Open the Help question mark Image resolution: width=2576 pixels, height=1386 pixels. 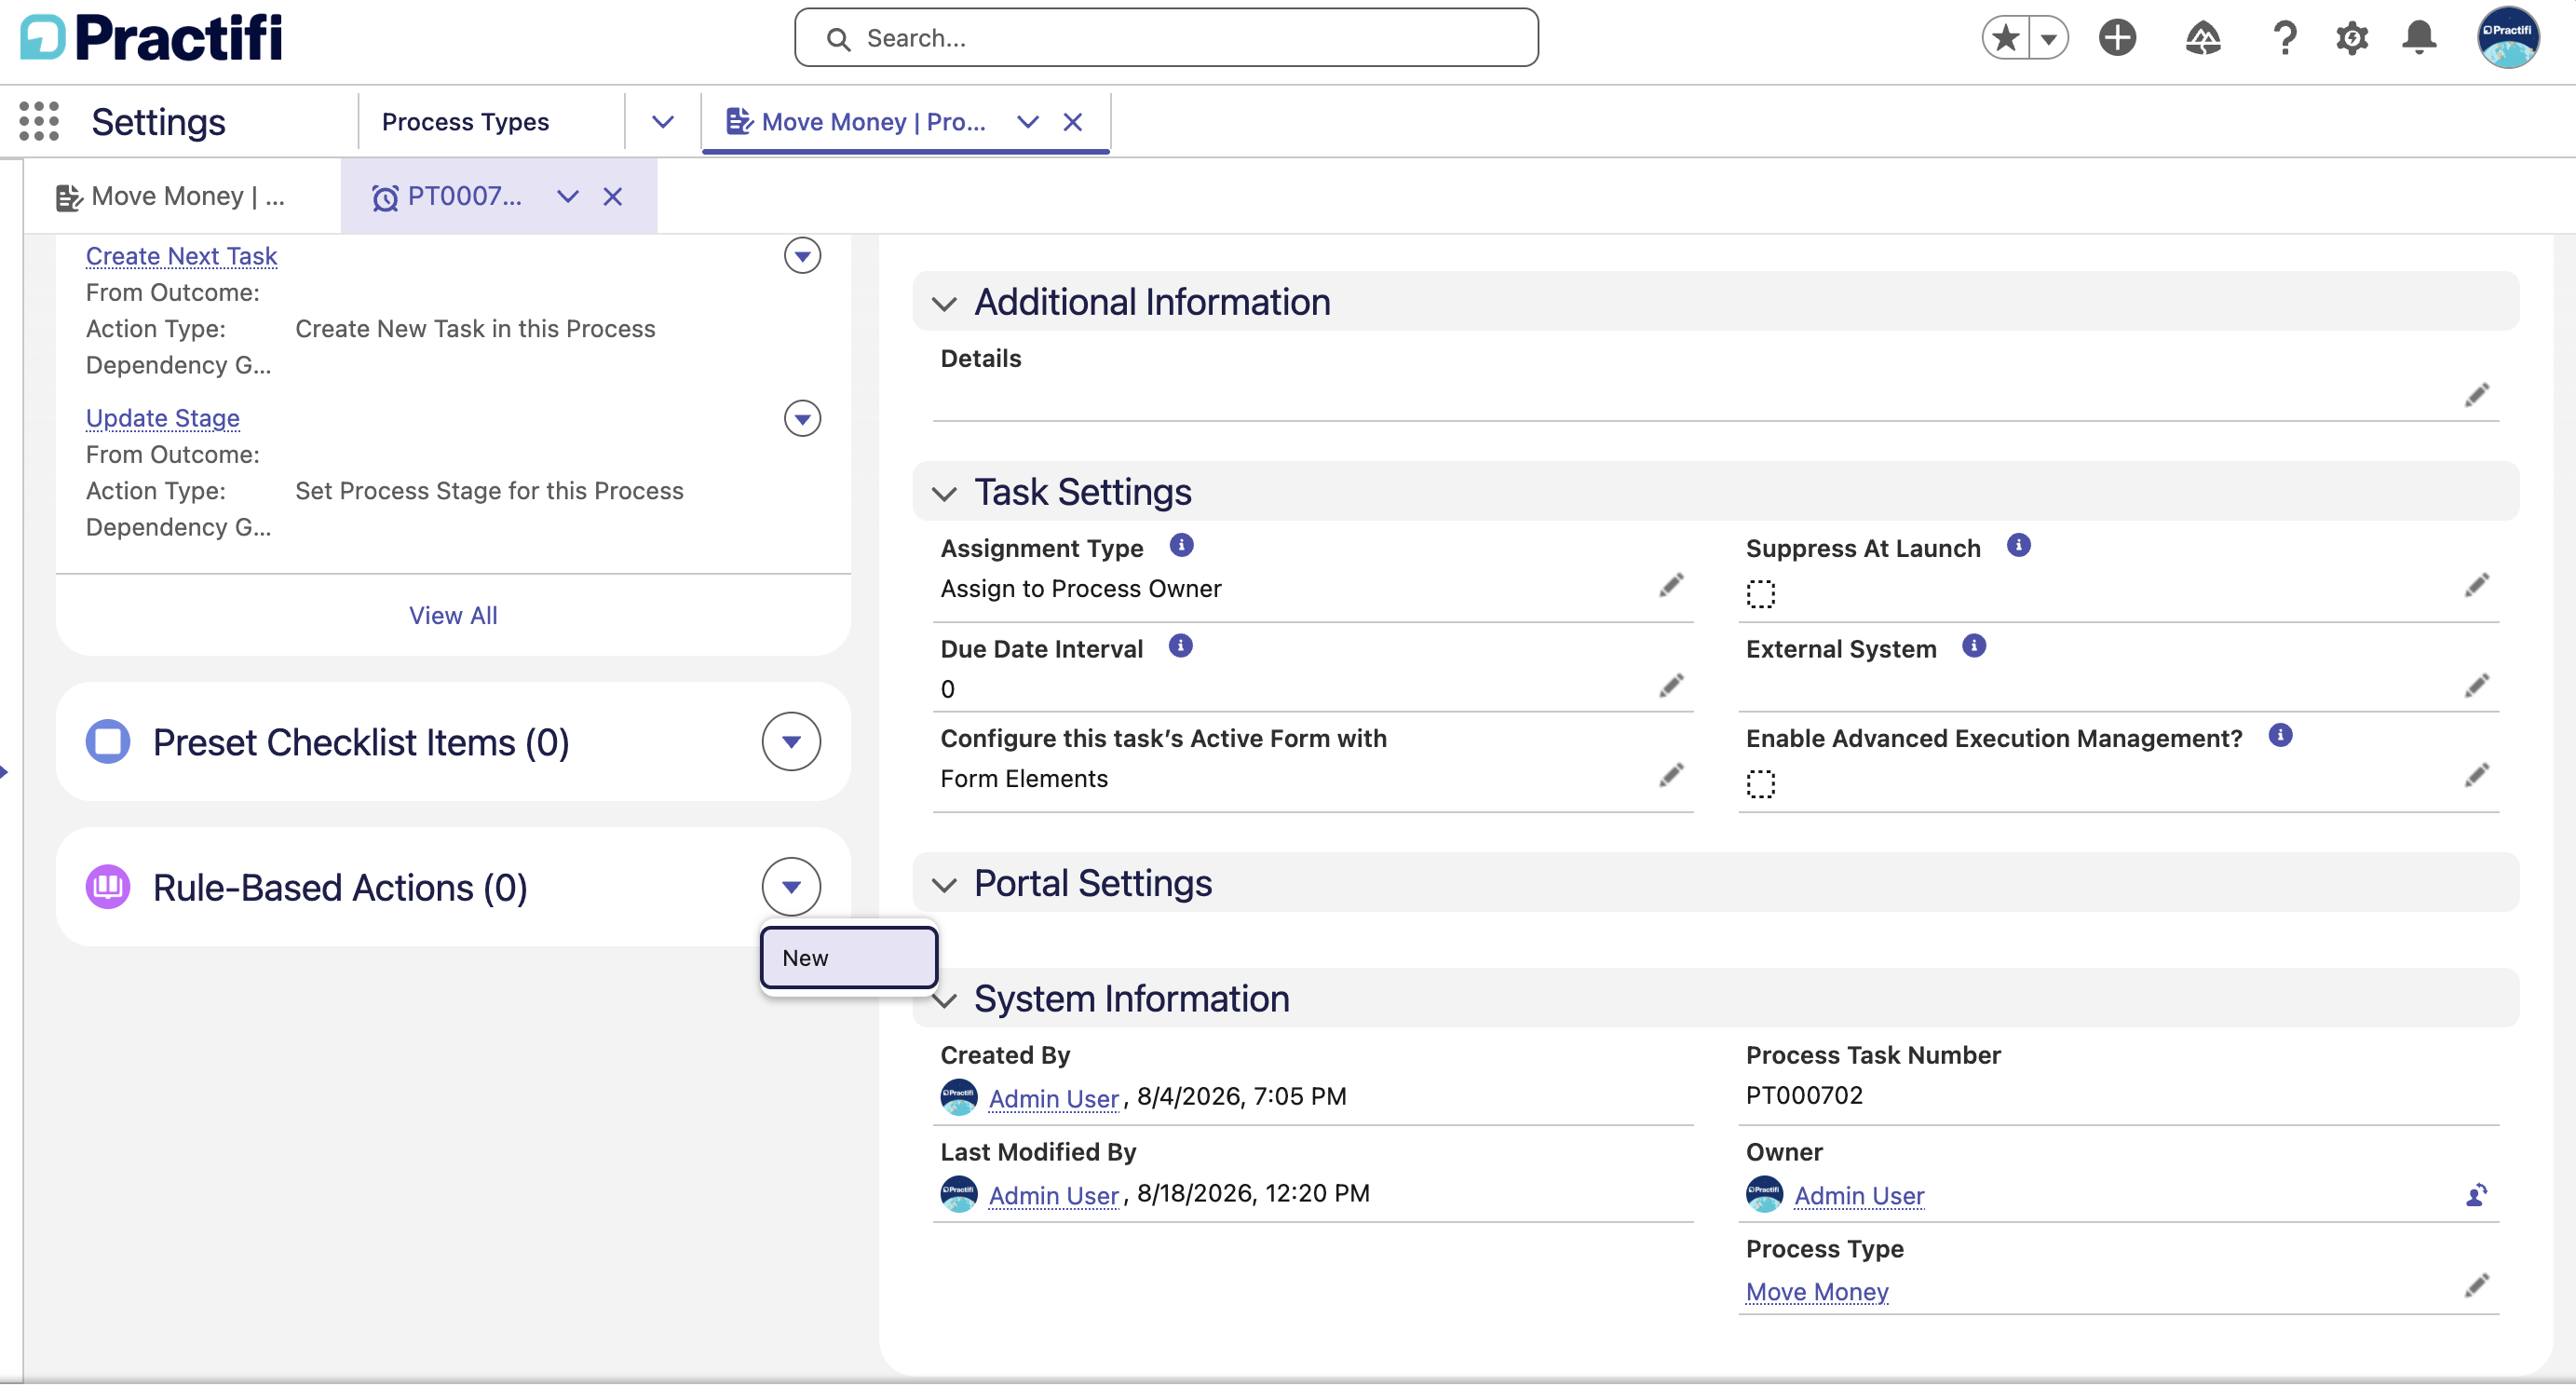point(2284,38)
